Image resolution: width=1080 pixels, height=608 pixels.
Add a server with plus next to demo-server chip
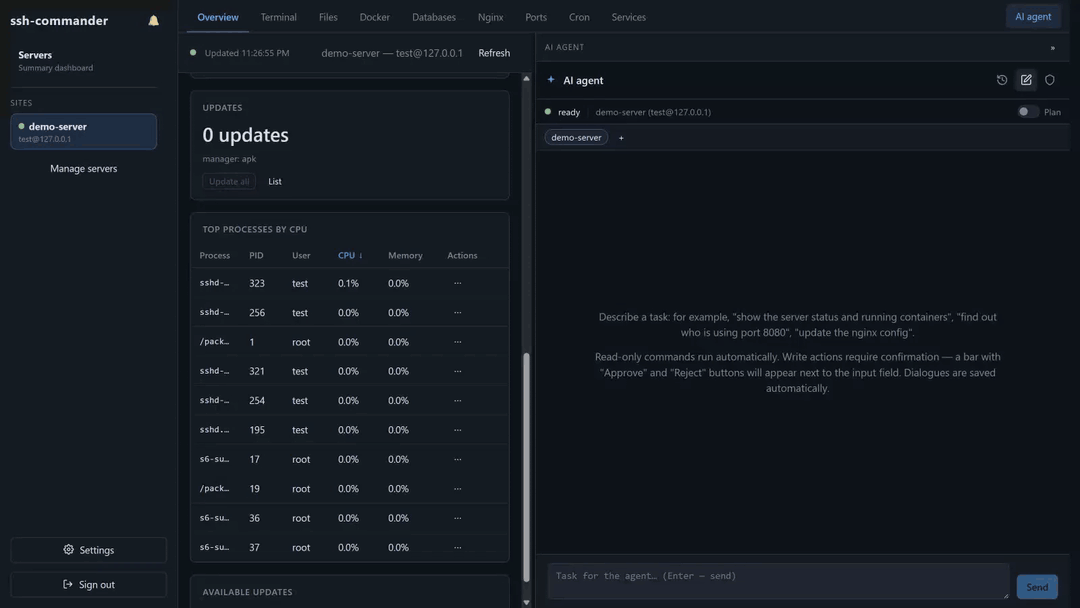pos(621,138)
